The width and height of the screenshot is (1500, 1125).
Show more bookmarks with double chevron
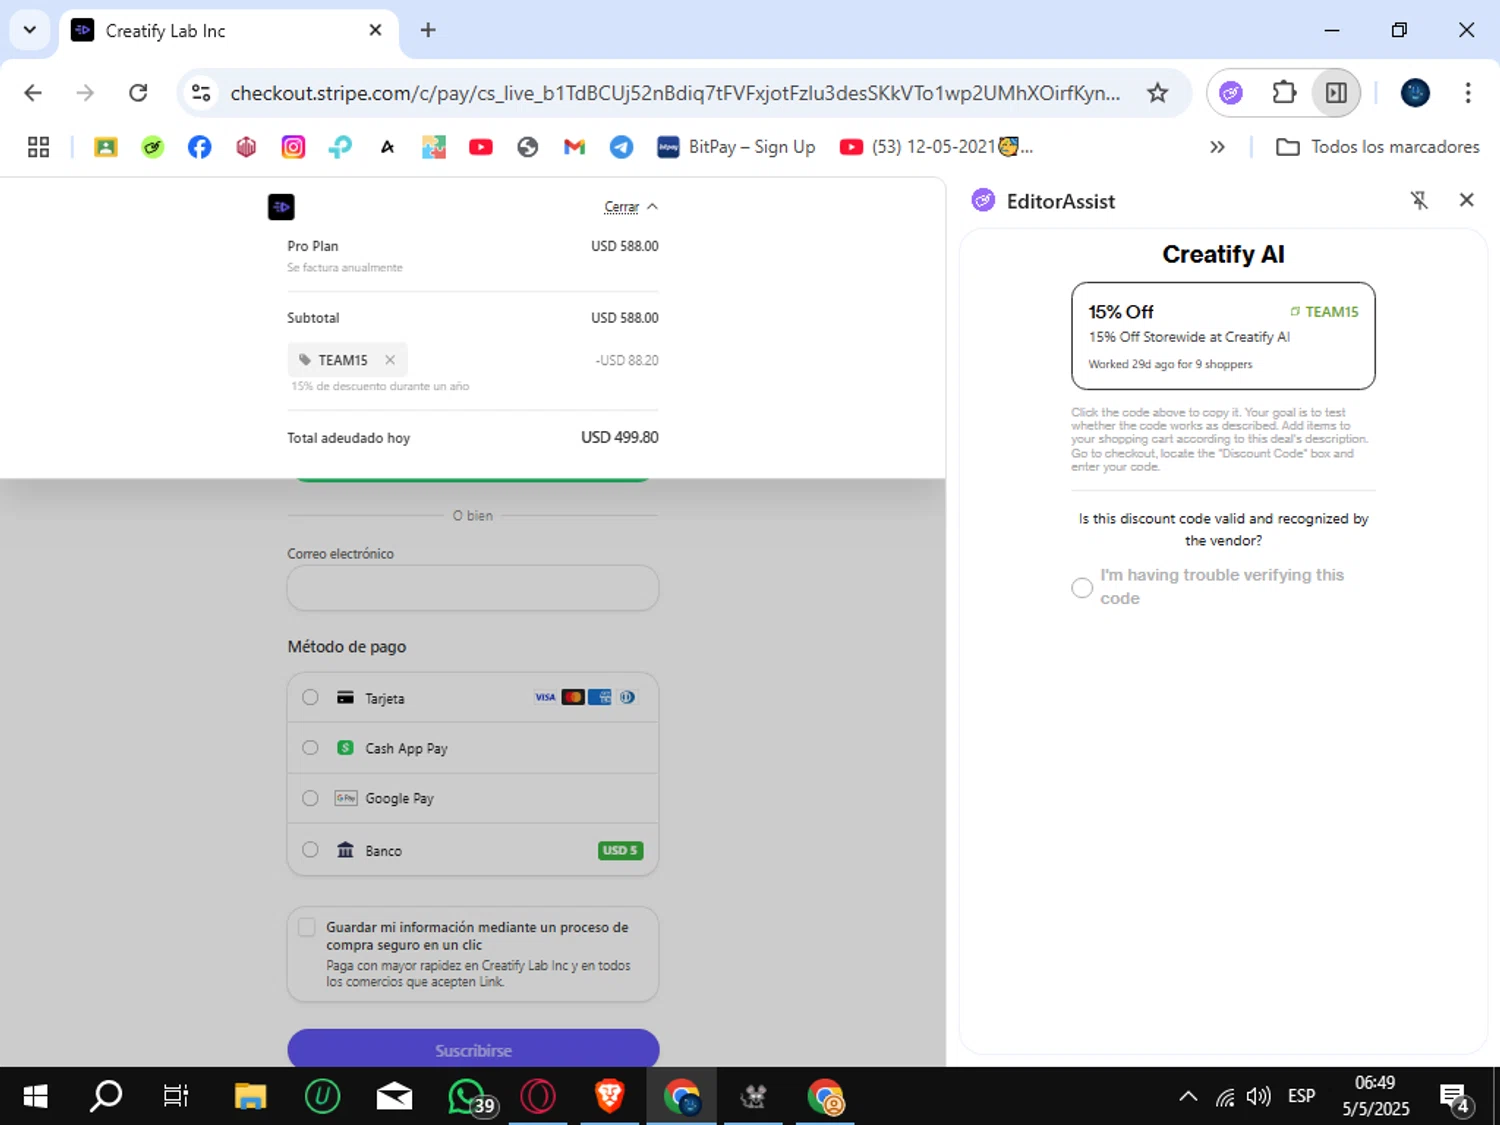coord(1217,147)
